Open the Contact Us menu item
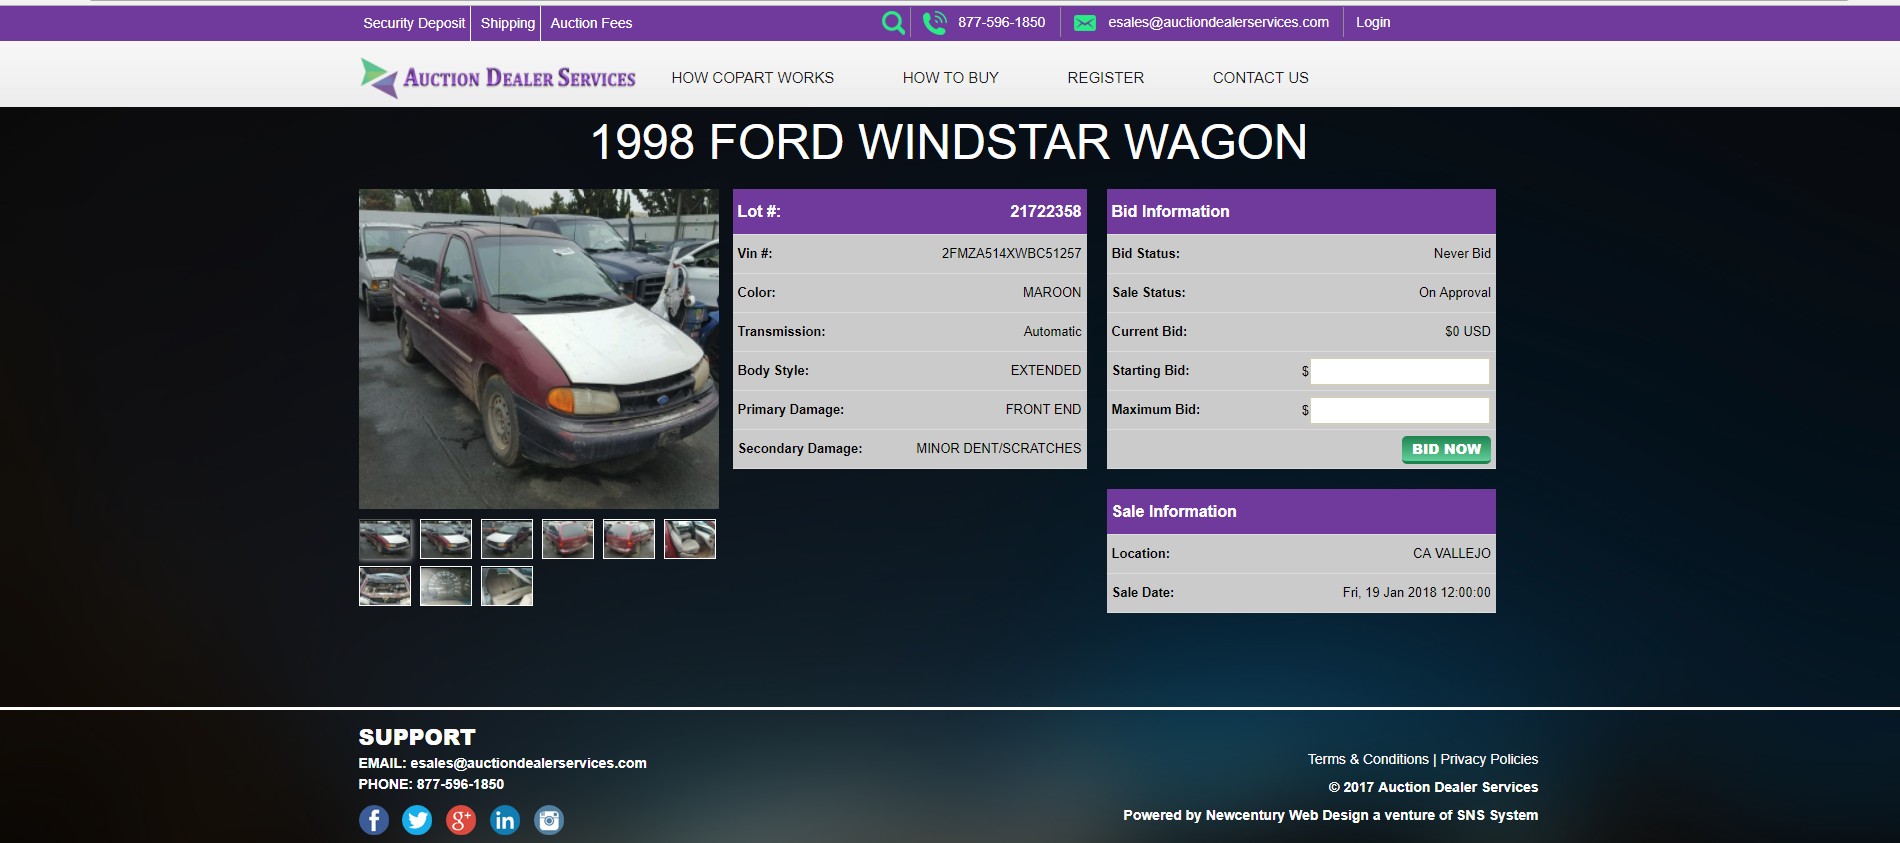Viewport: 1900px width, 843px height. click(x=1261, y=78)
